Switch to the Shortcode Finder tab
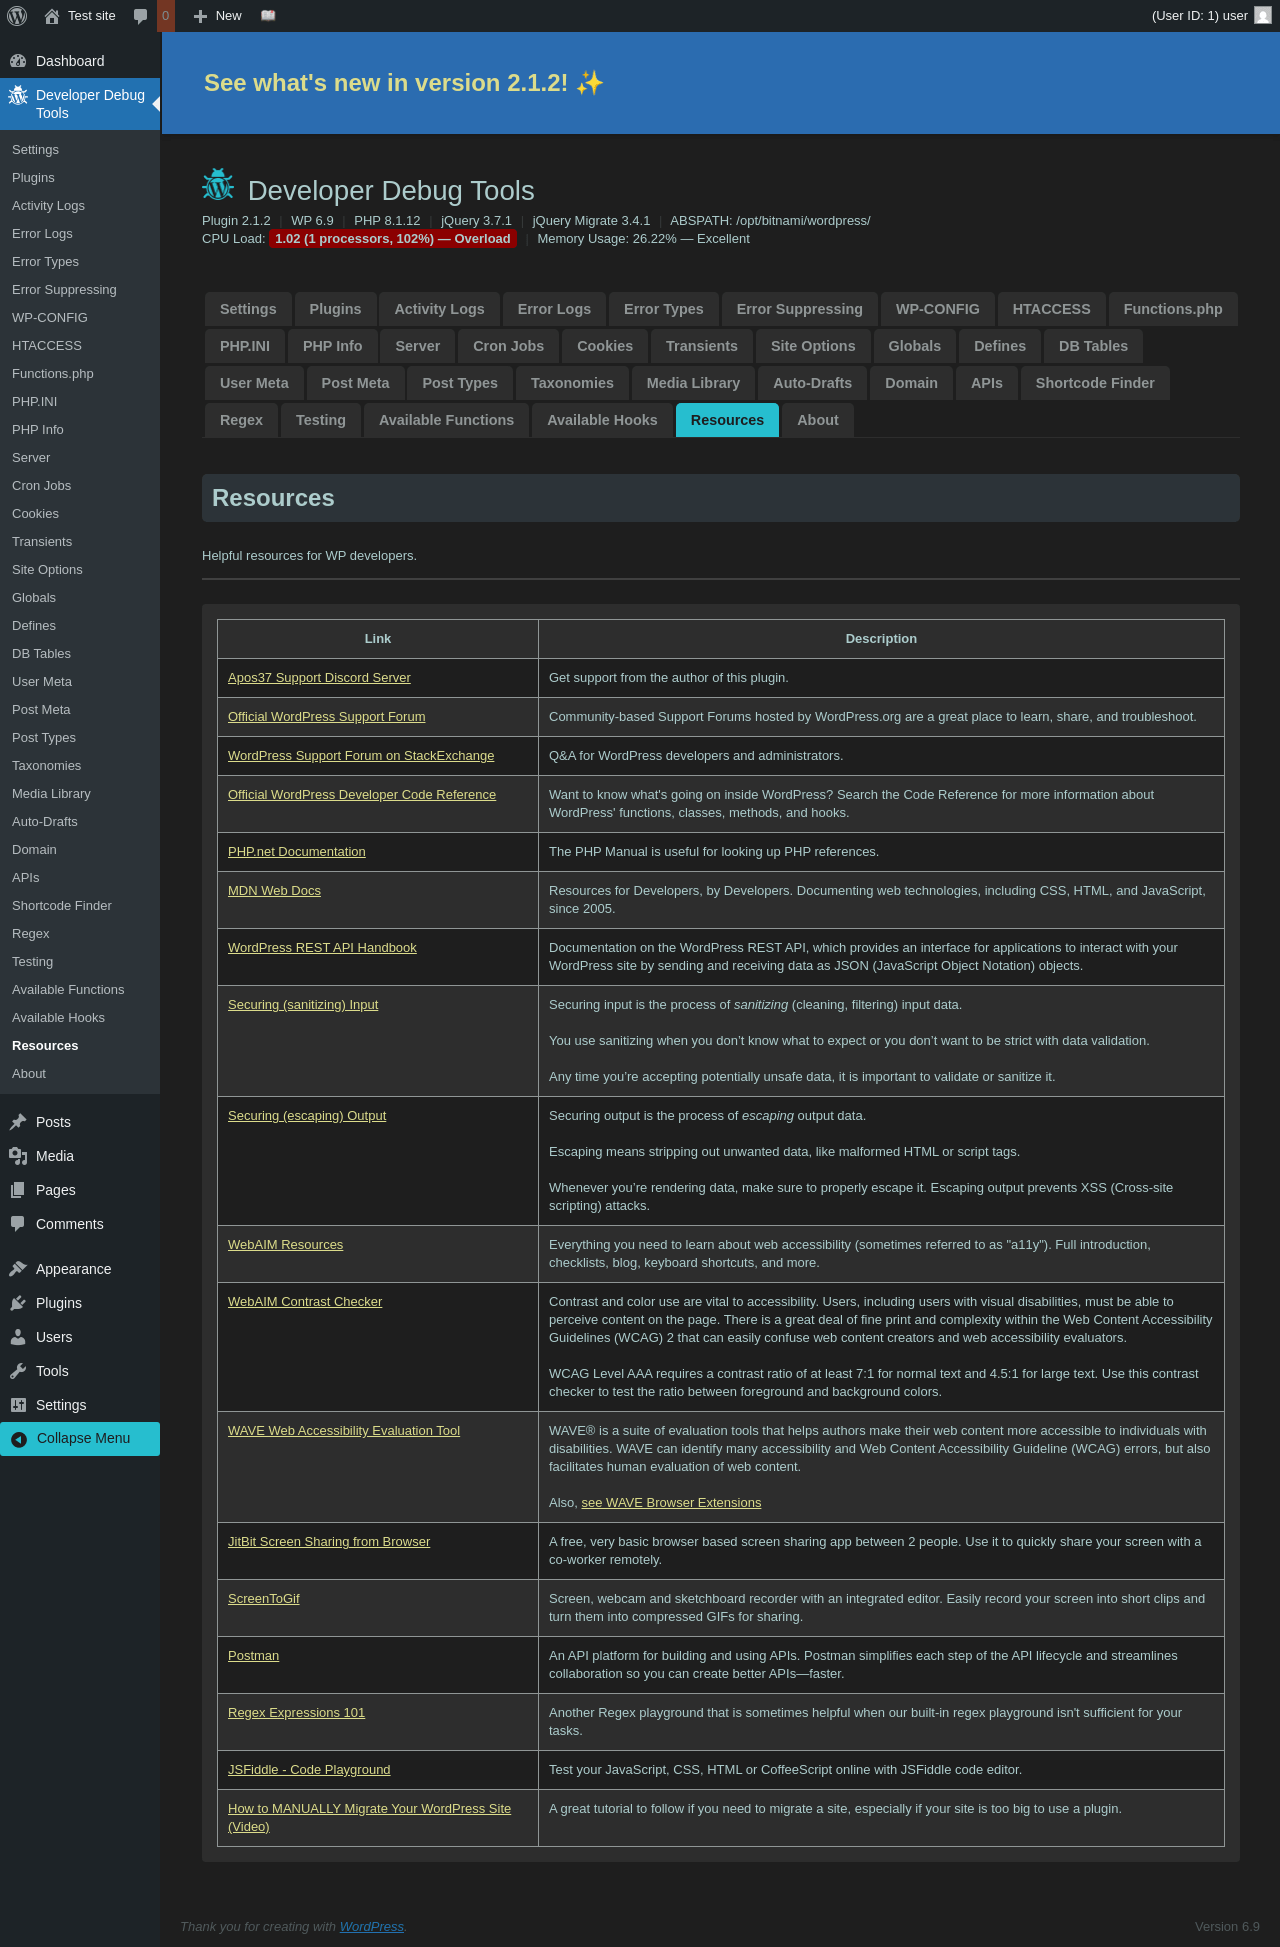 (x=1095, y=383)
